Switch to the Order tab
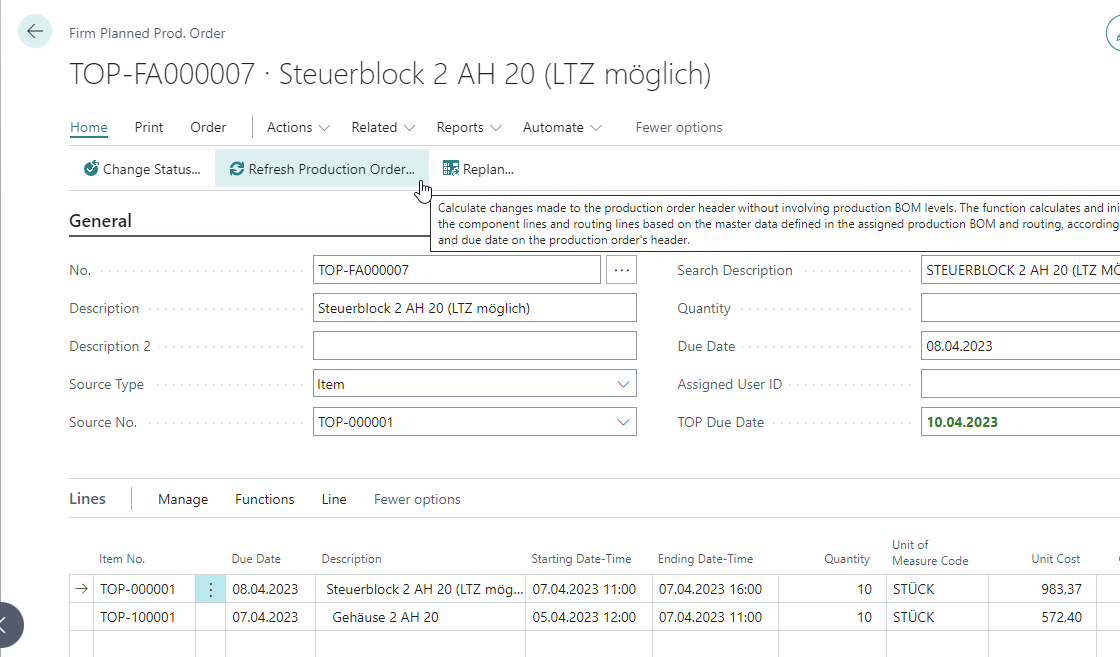Screen dimensions: 1120x657 (x=208, y=127)
